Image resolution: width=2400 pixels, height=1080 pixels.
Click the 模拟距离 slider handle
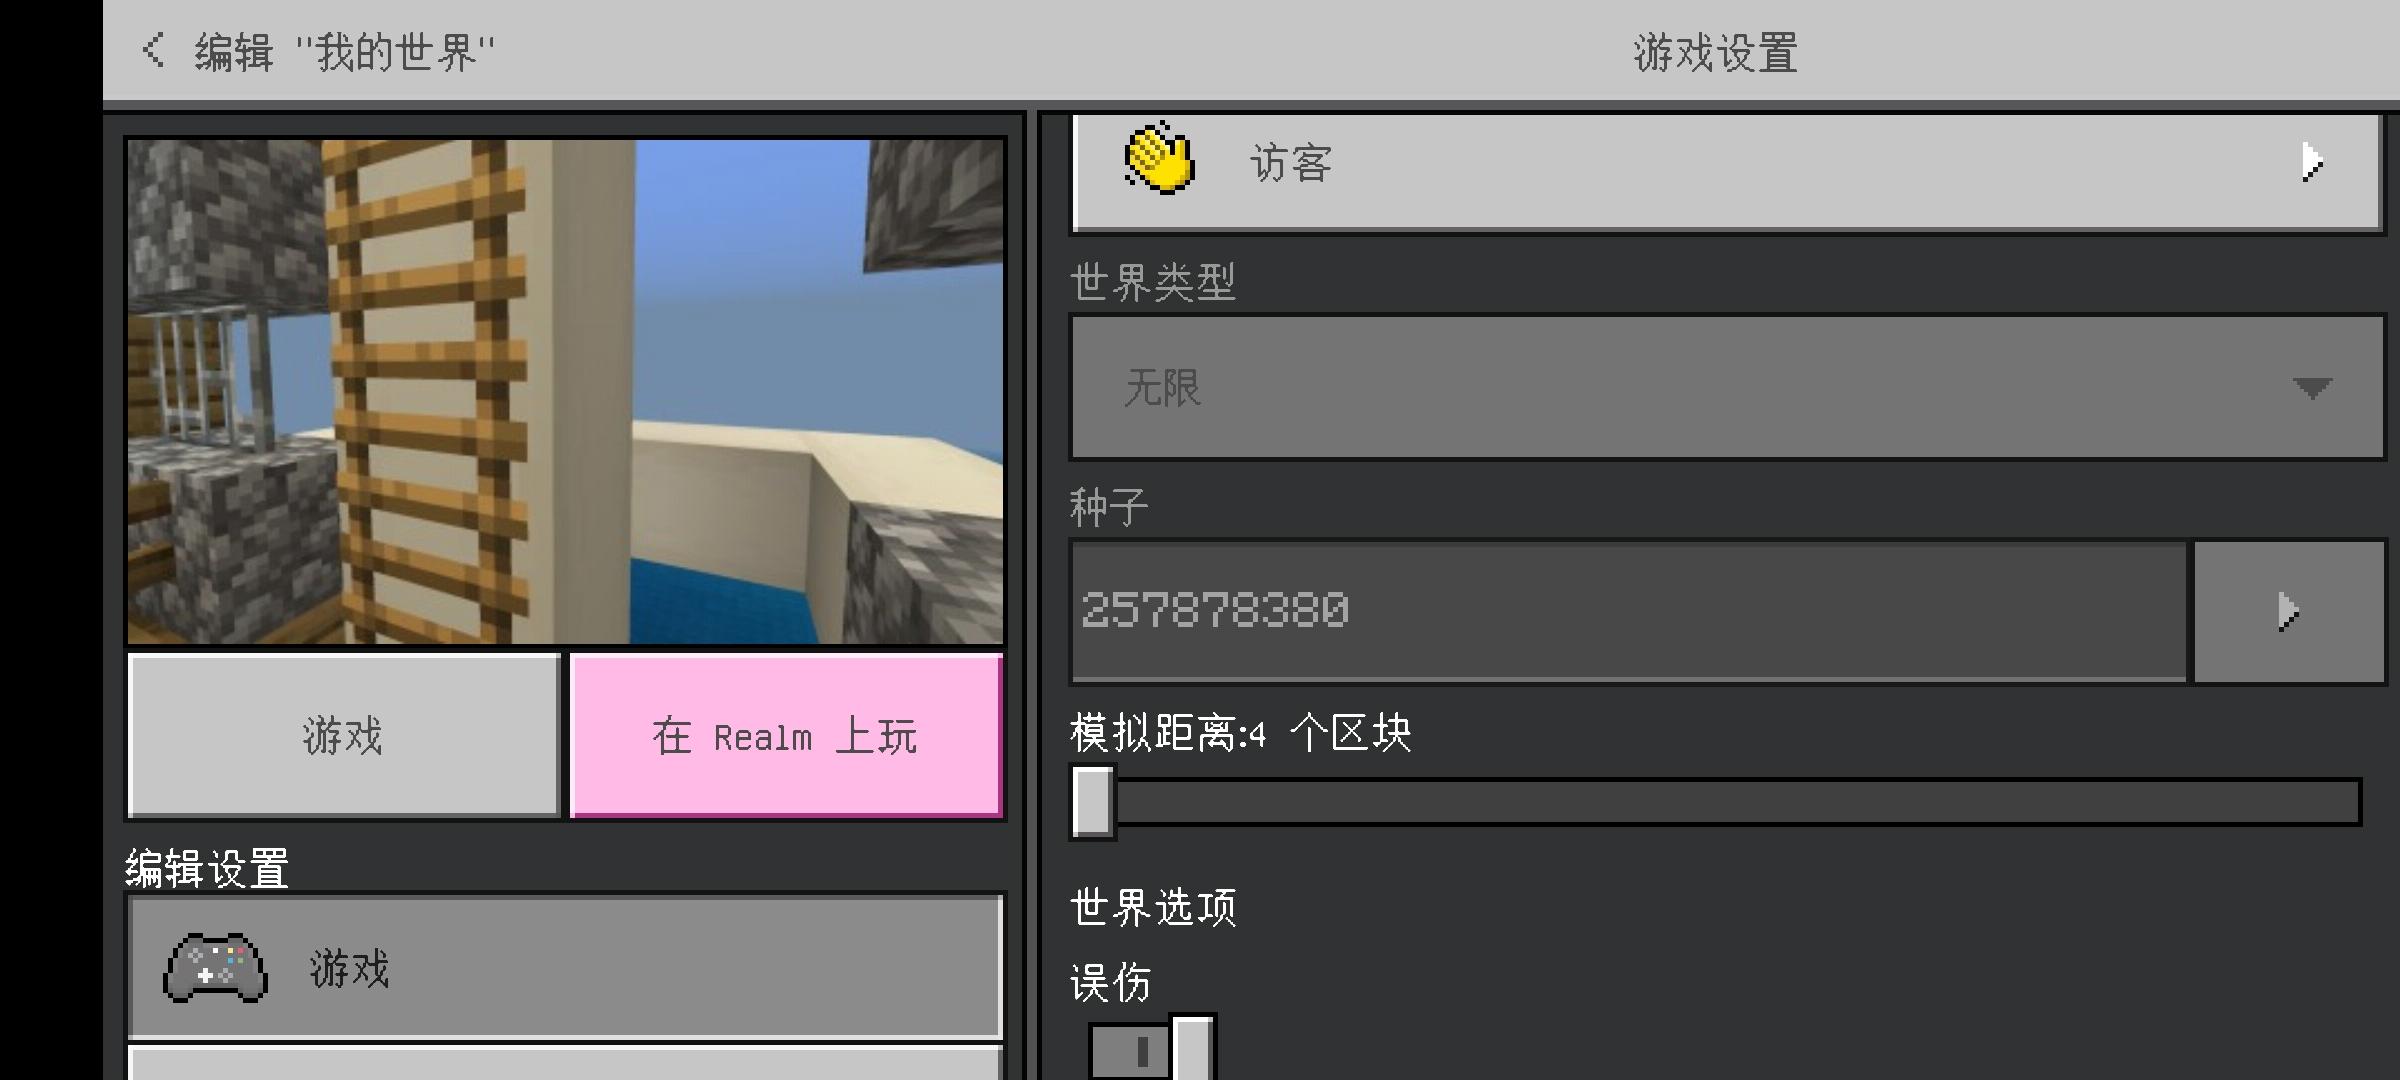1092,802
